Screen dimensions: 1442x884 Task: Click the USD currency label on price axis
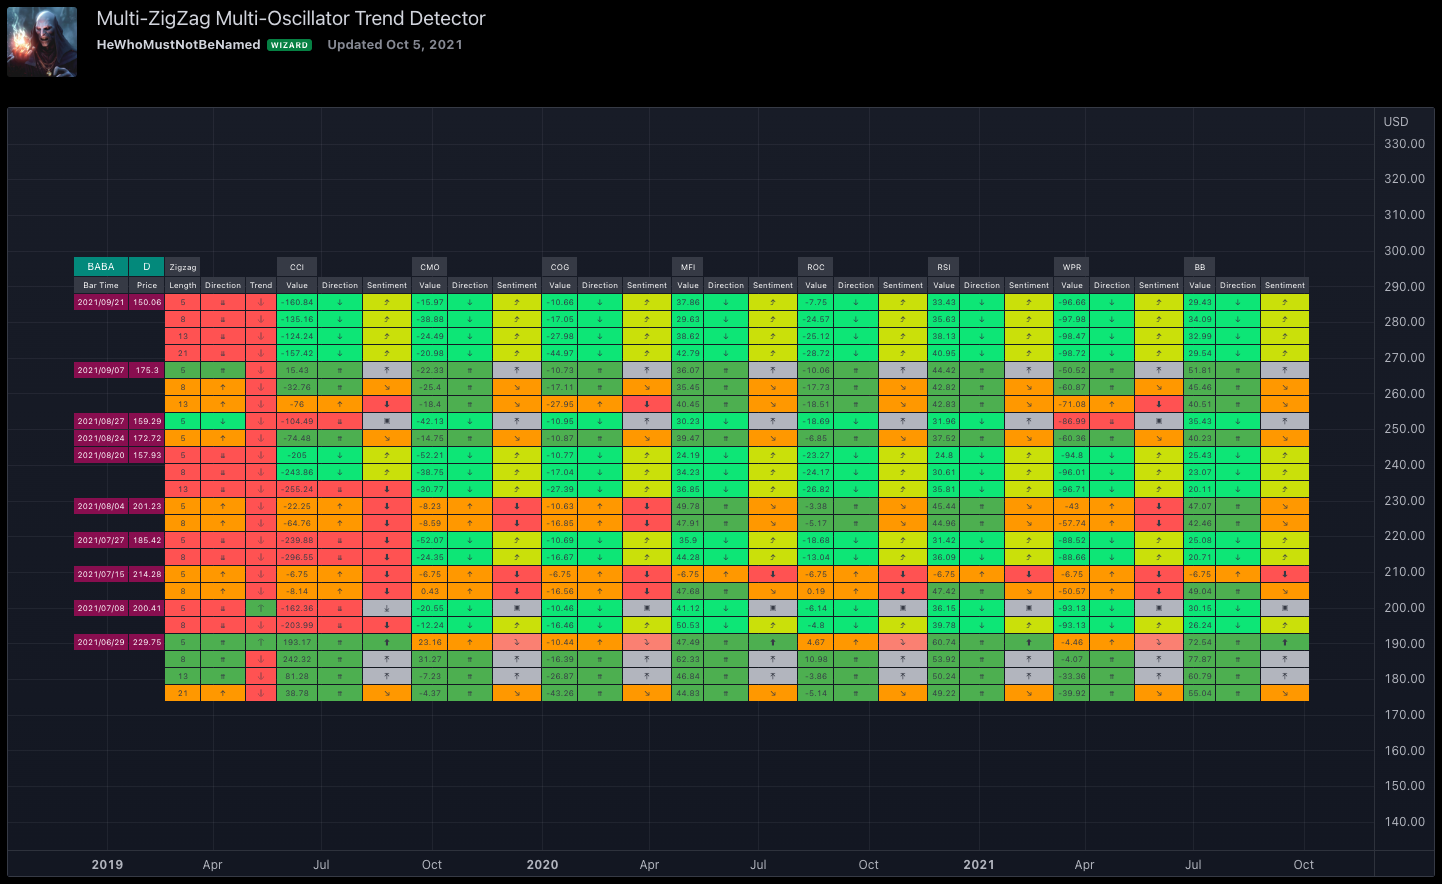click(x=1396, y=122)
